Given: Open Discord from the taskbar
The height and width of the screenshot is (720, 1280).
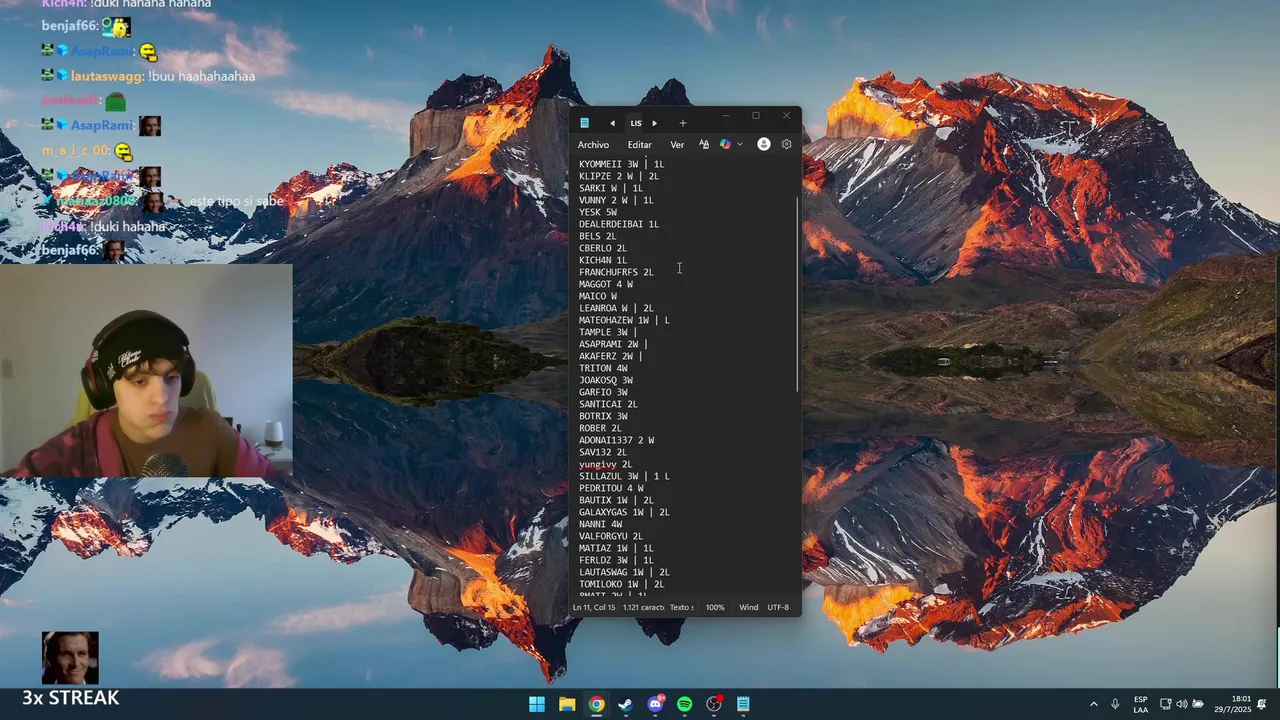Looking at the screenshot, I should (x=655, y=704).
